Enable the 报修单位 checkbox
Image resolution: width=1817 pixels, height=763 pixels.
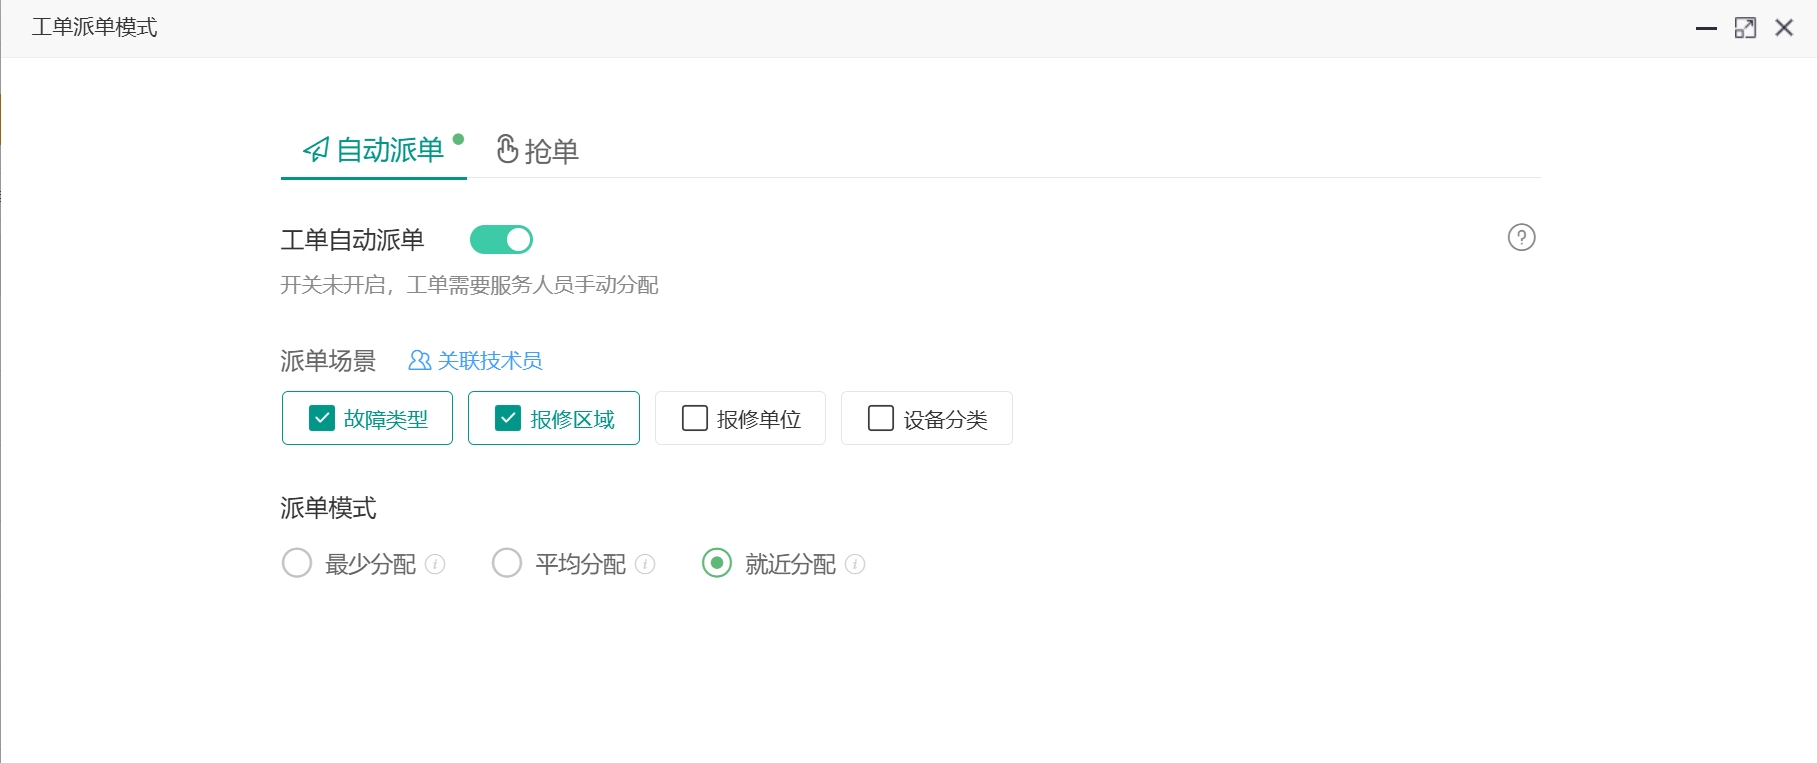[x=694, y=418]
